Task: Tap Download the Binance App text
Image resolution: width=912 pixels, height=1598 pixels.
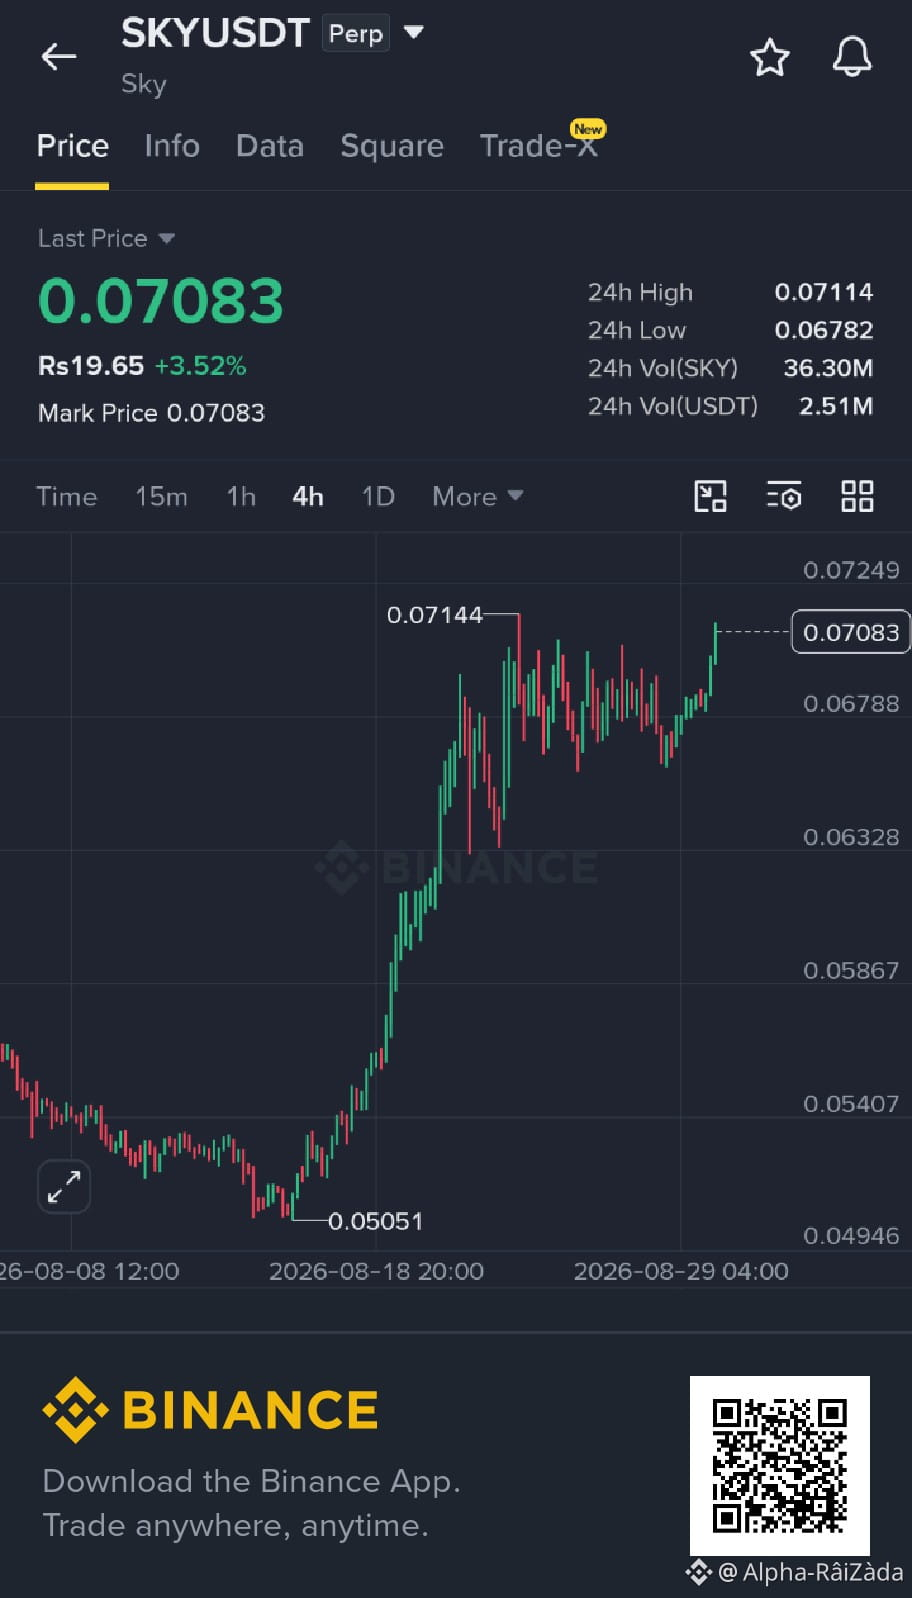Action: pyautogui.click(x=251, y=1481)
